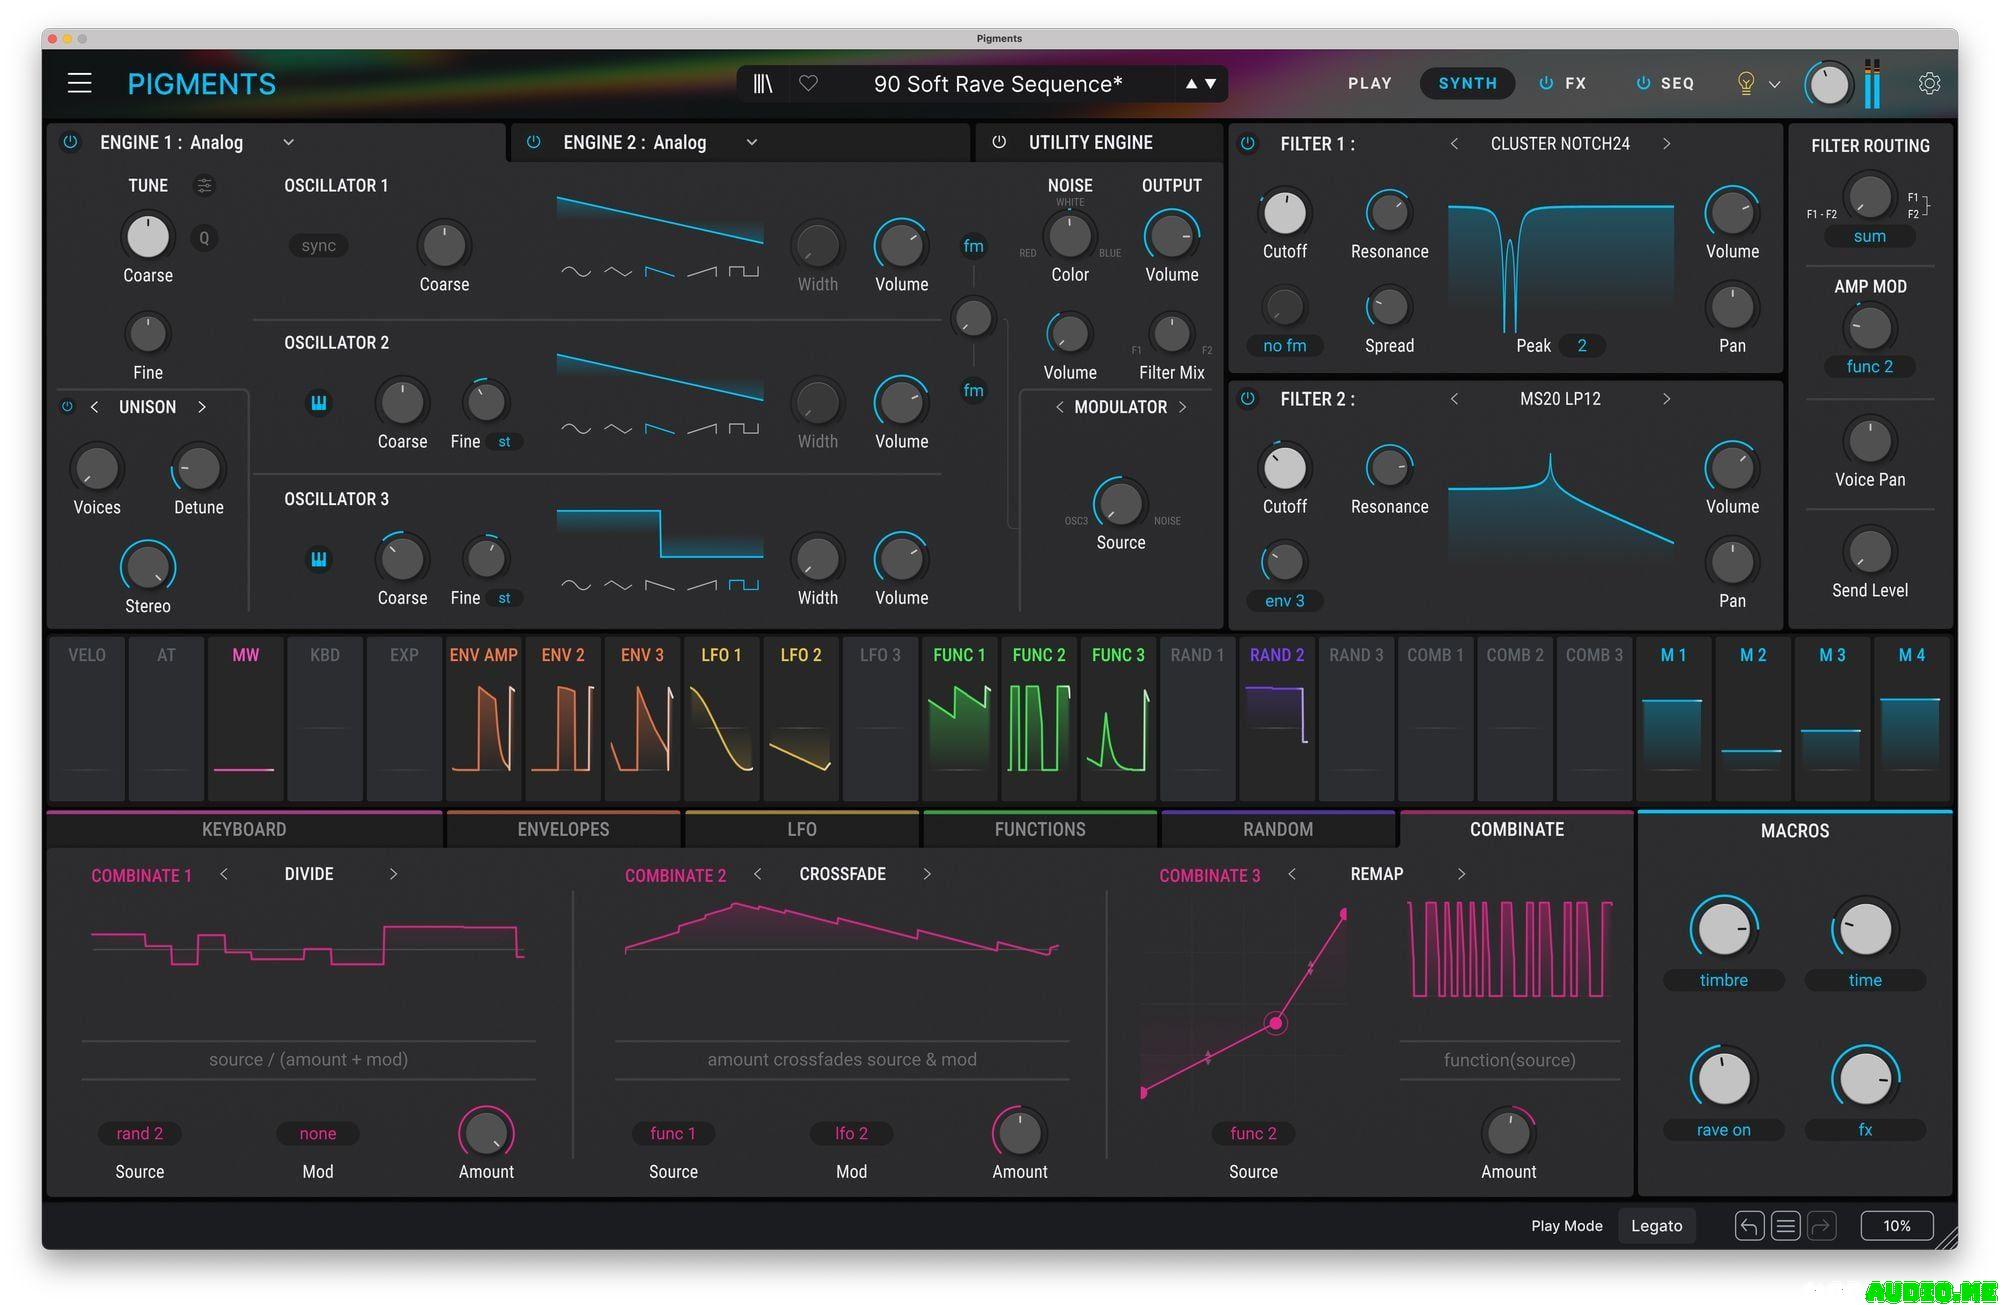Open the edit history list icon
This screenshot has height=1305, width=2000.
point(1786,1225)
